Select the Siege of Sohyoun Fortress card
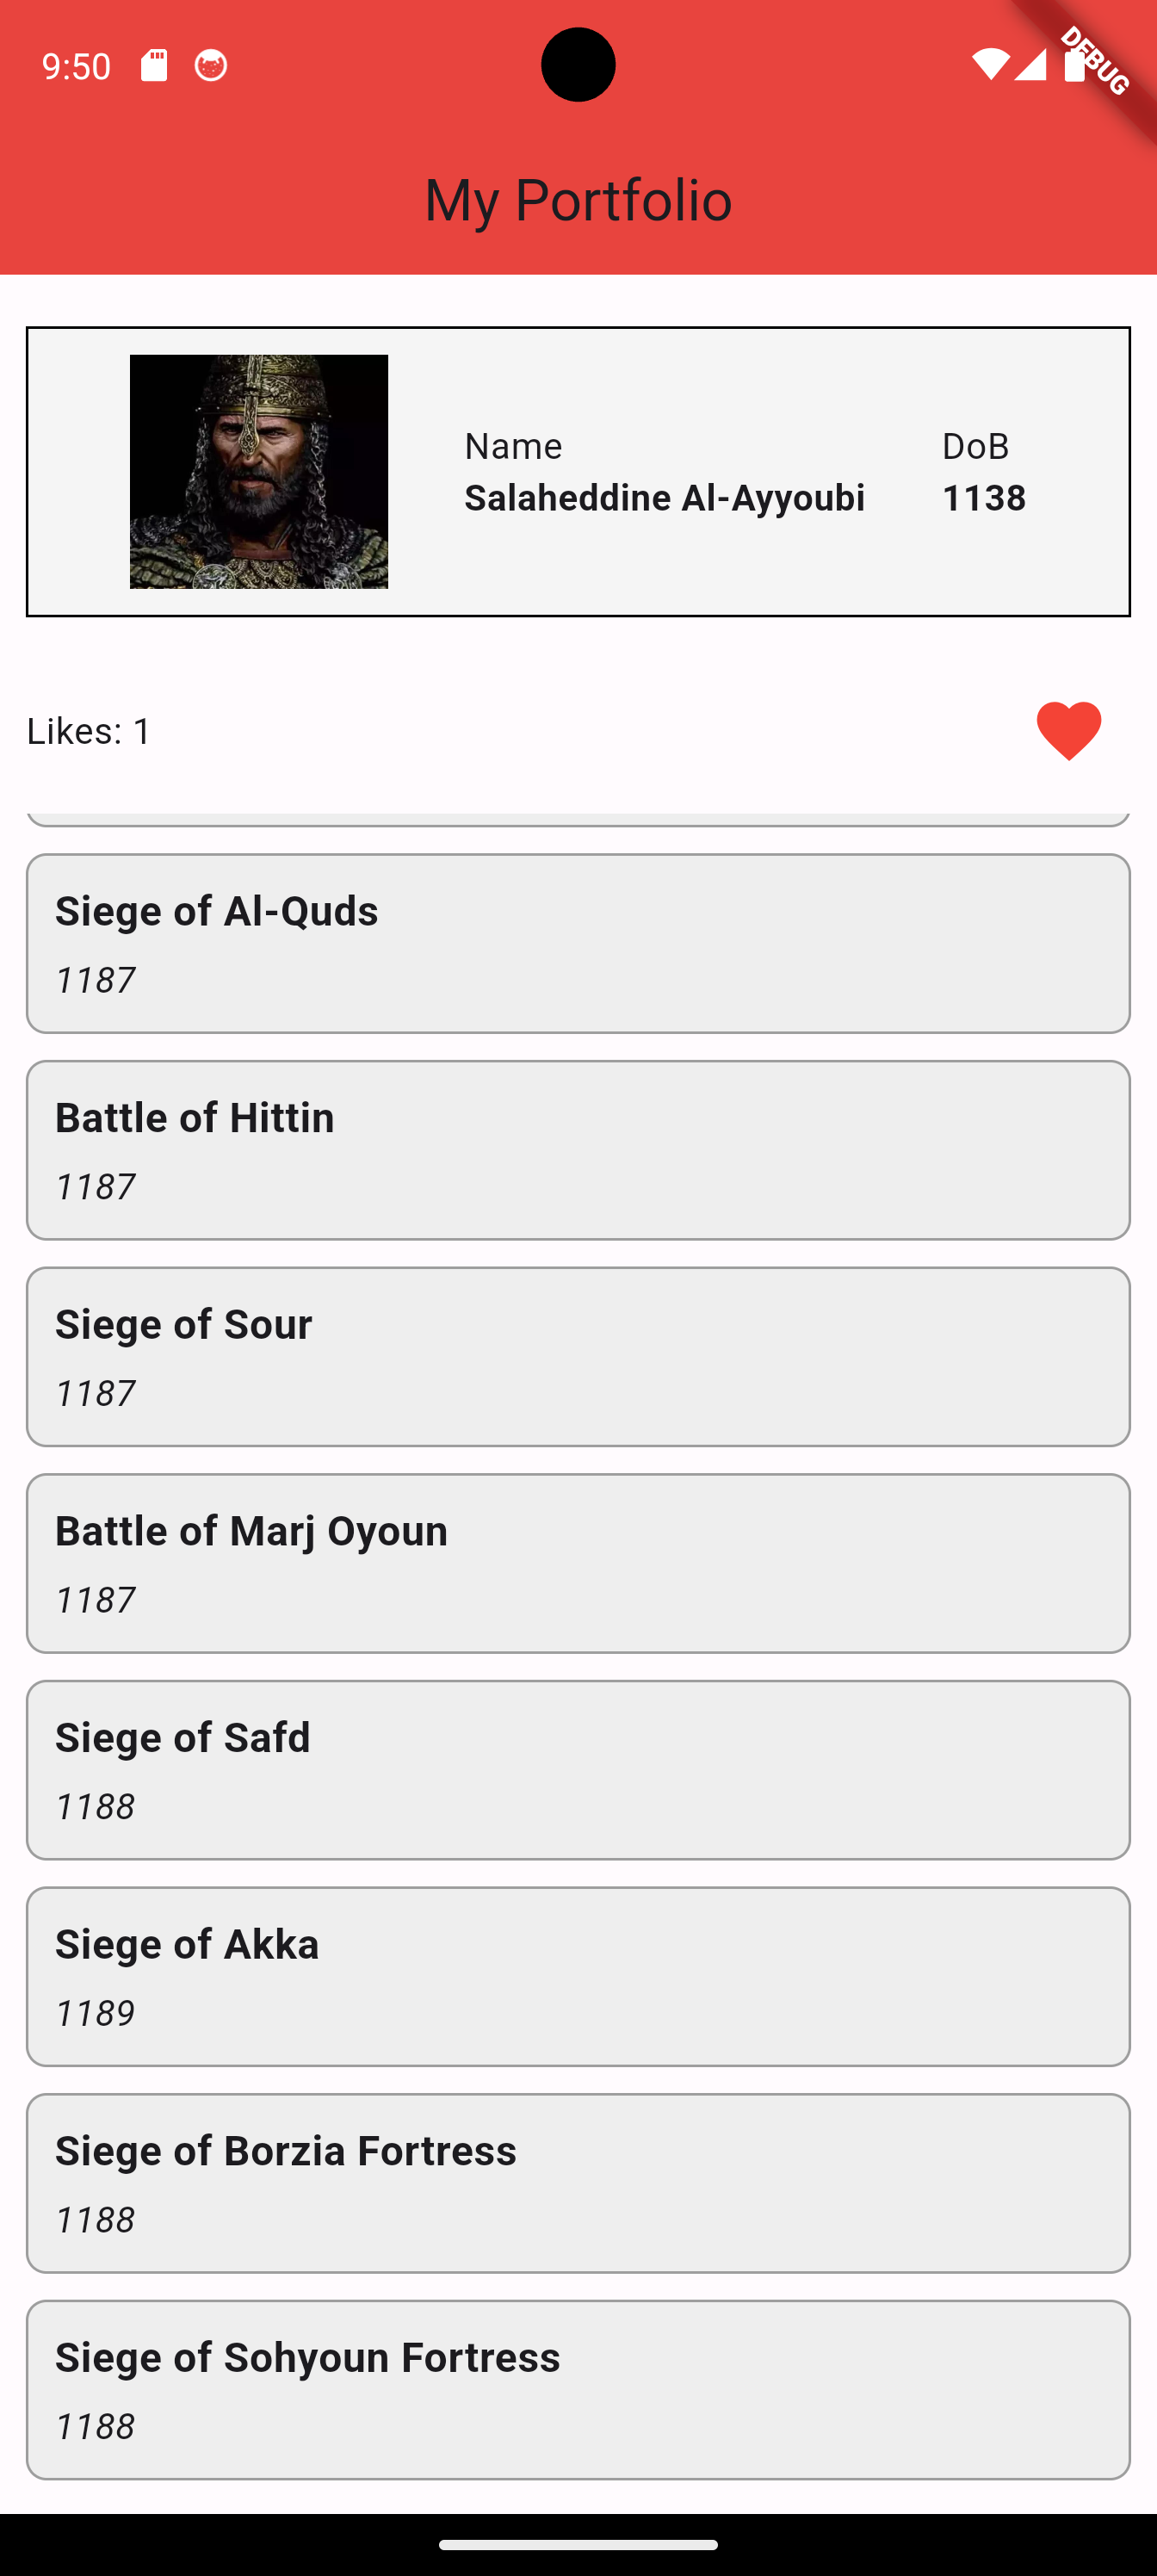Viewport: 1157px width, 2576px height. point(578,2389)
